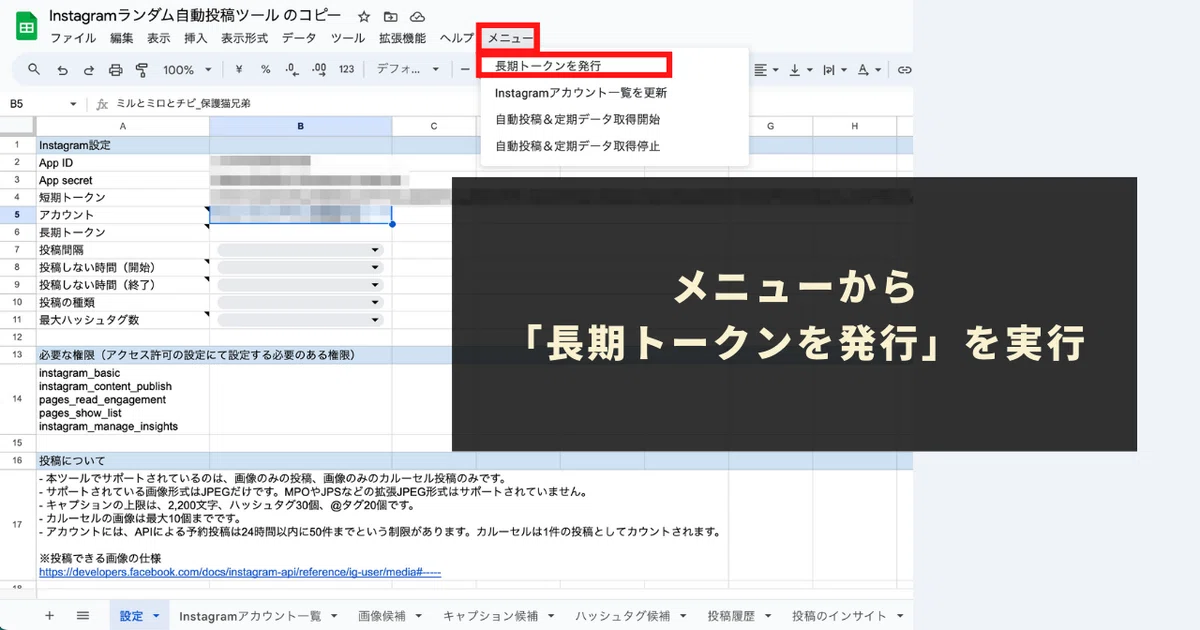Open the 表示形式 menu
1200x630 pixels.
click(x=244, y=38)
